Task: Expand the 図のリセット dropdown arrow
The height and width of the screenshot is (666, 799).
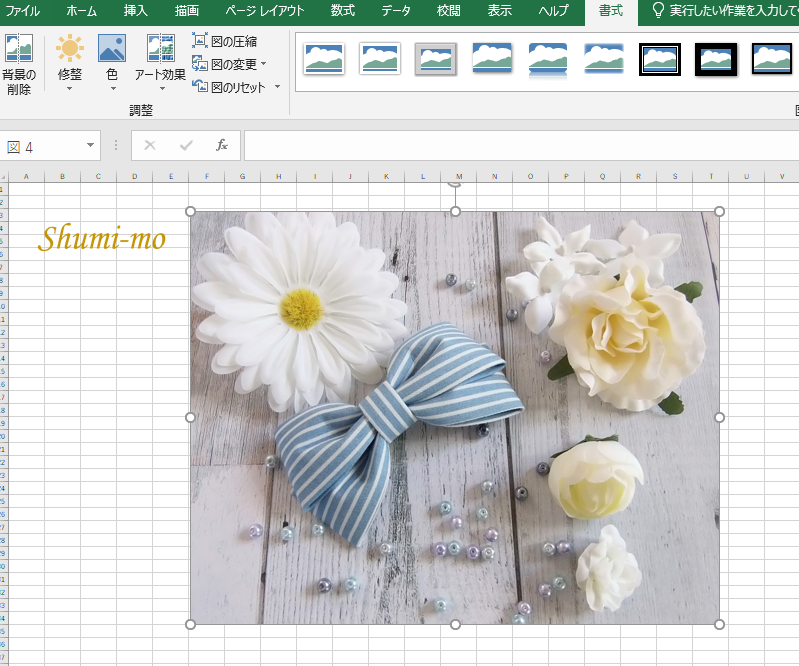Action: tap(278, 87)
